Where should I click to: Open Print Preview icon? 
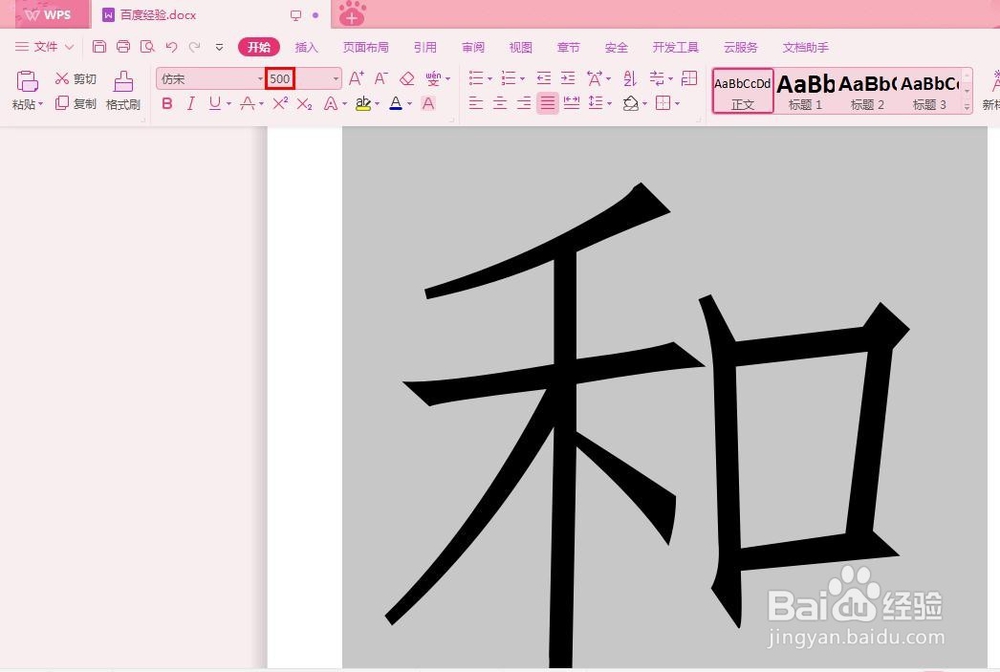(147, 47)
